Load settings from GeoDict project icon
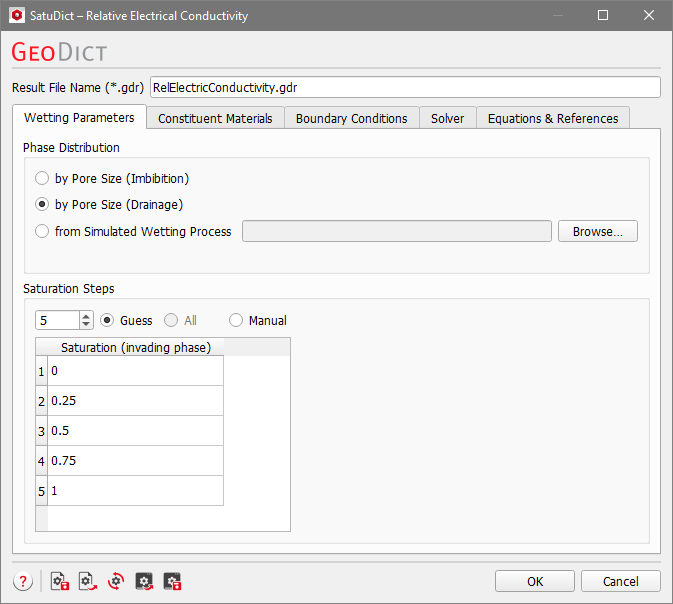This screenshot has height=604, width=673. coord(144,582)
